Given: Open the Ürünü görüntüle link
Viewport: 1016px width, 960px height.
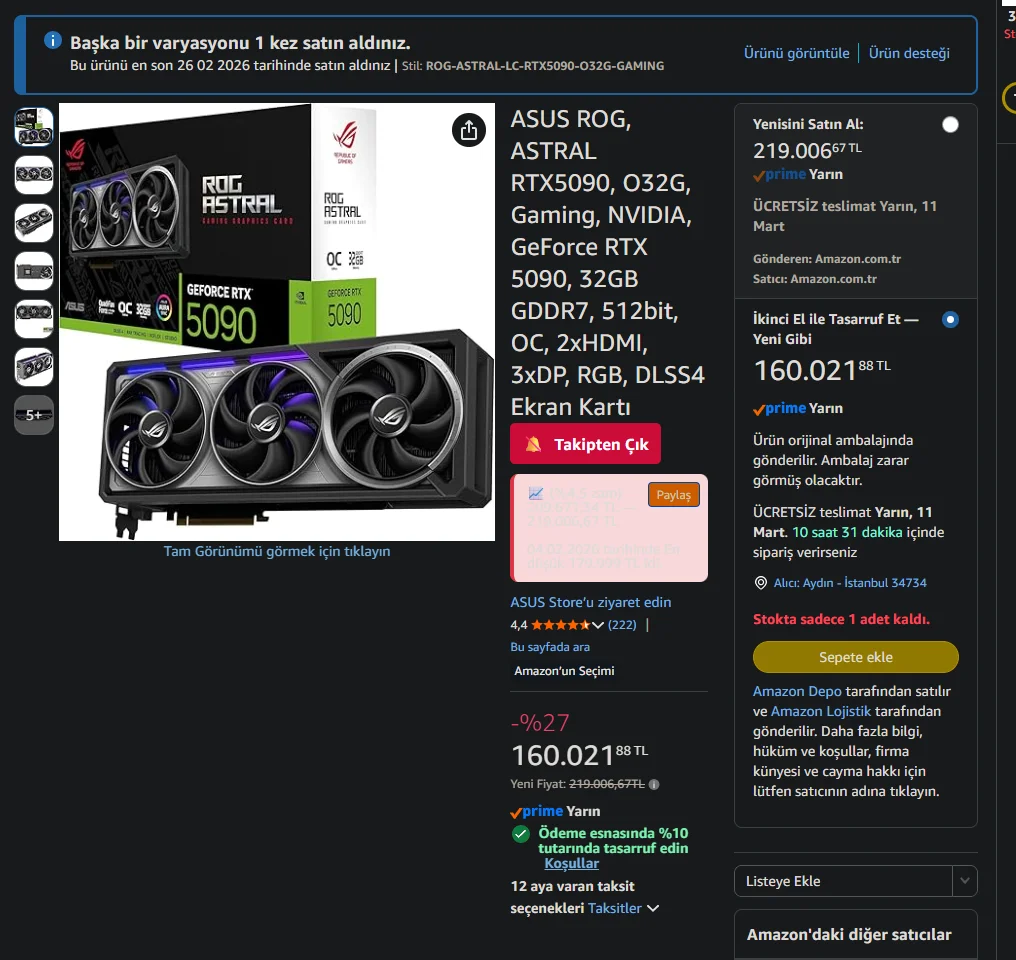Looking at the screenshot, I should (796, 53).
